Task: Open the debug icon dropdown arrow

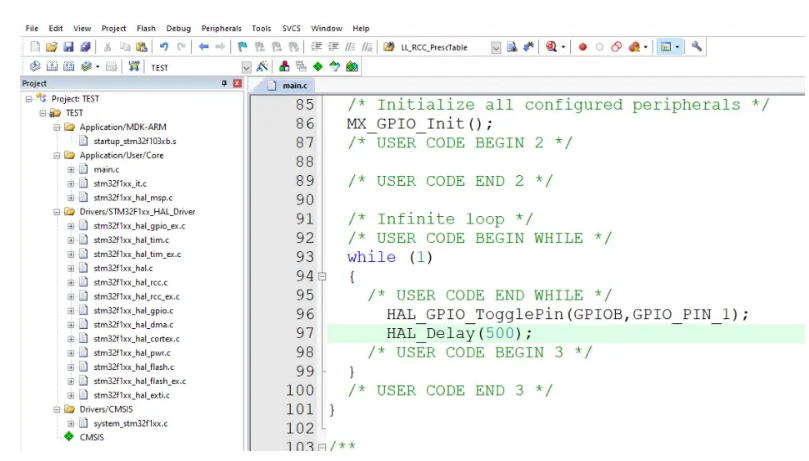Action: (x=563, y=47)
